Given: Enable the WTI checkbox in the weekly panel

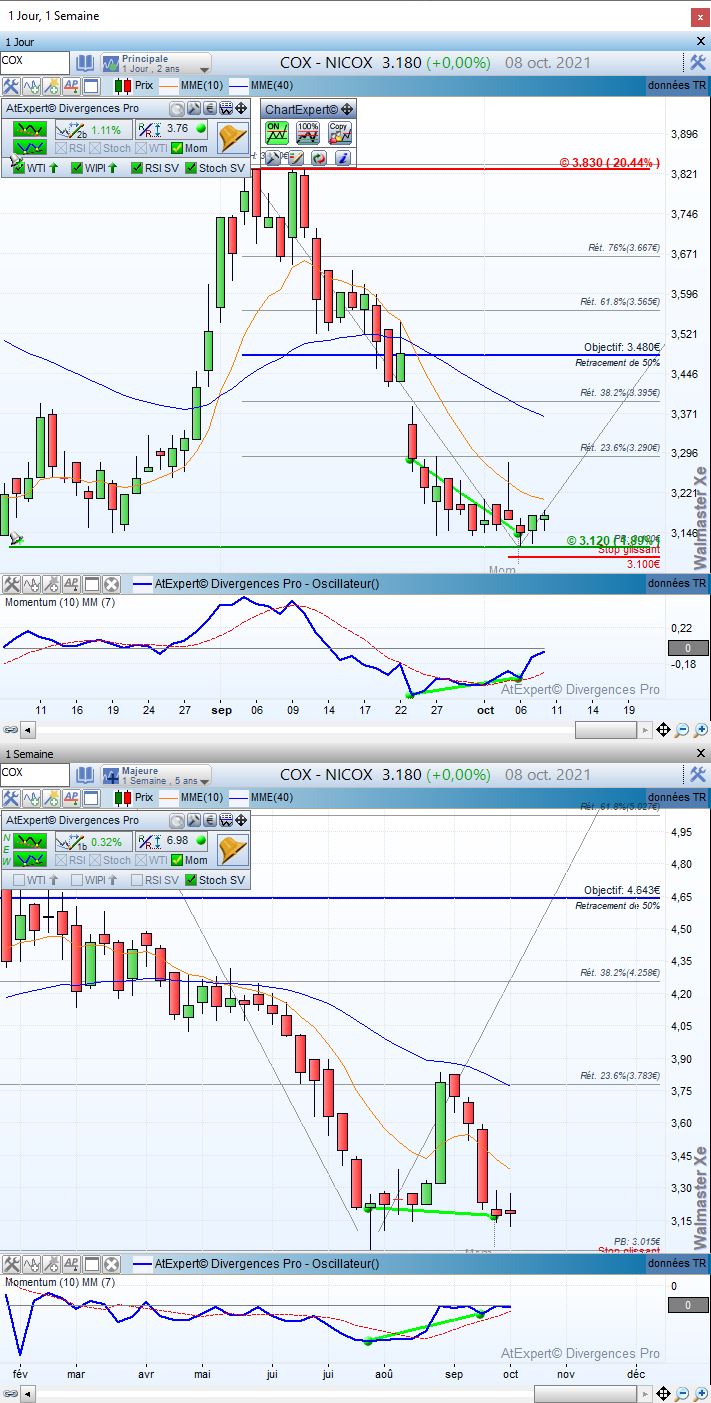Looking at the screenshot, I should pyautogui.click(x=19, y=880).
